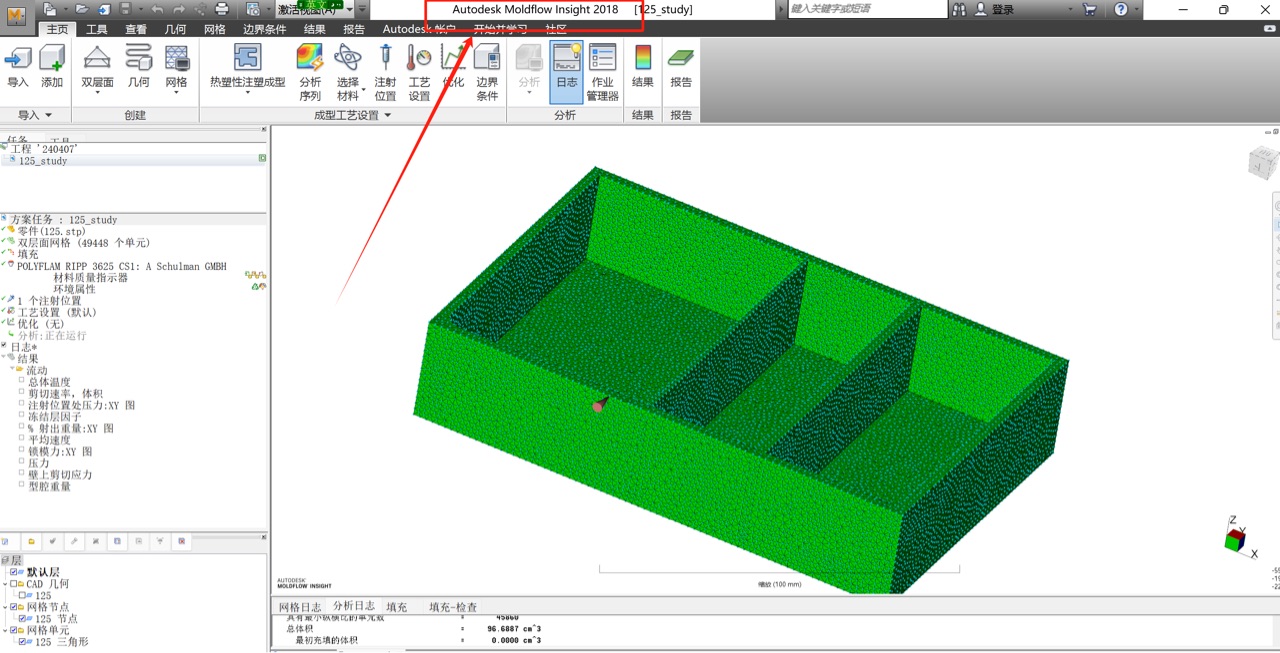This screenshot has width=1280, height=653.
Task: Switch to the 填充-检查 log tab
Action: coord(453,607)
